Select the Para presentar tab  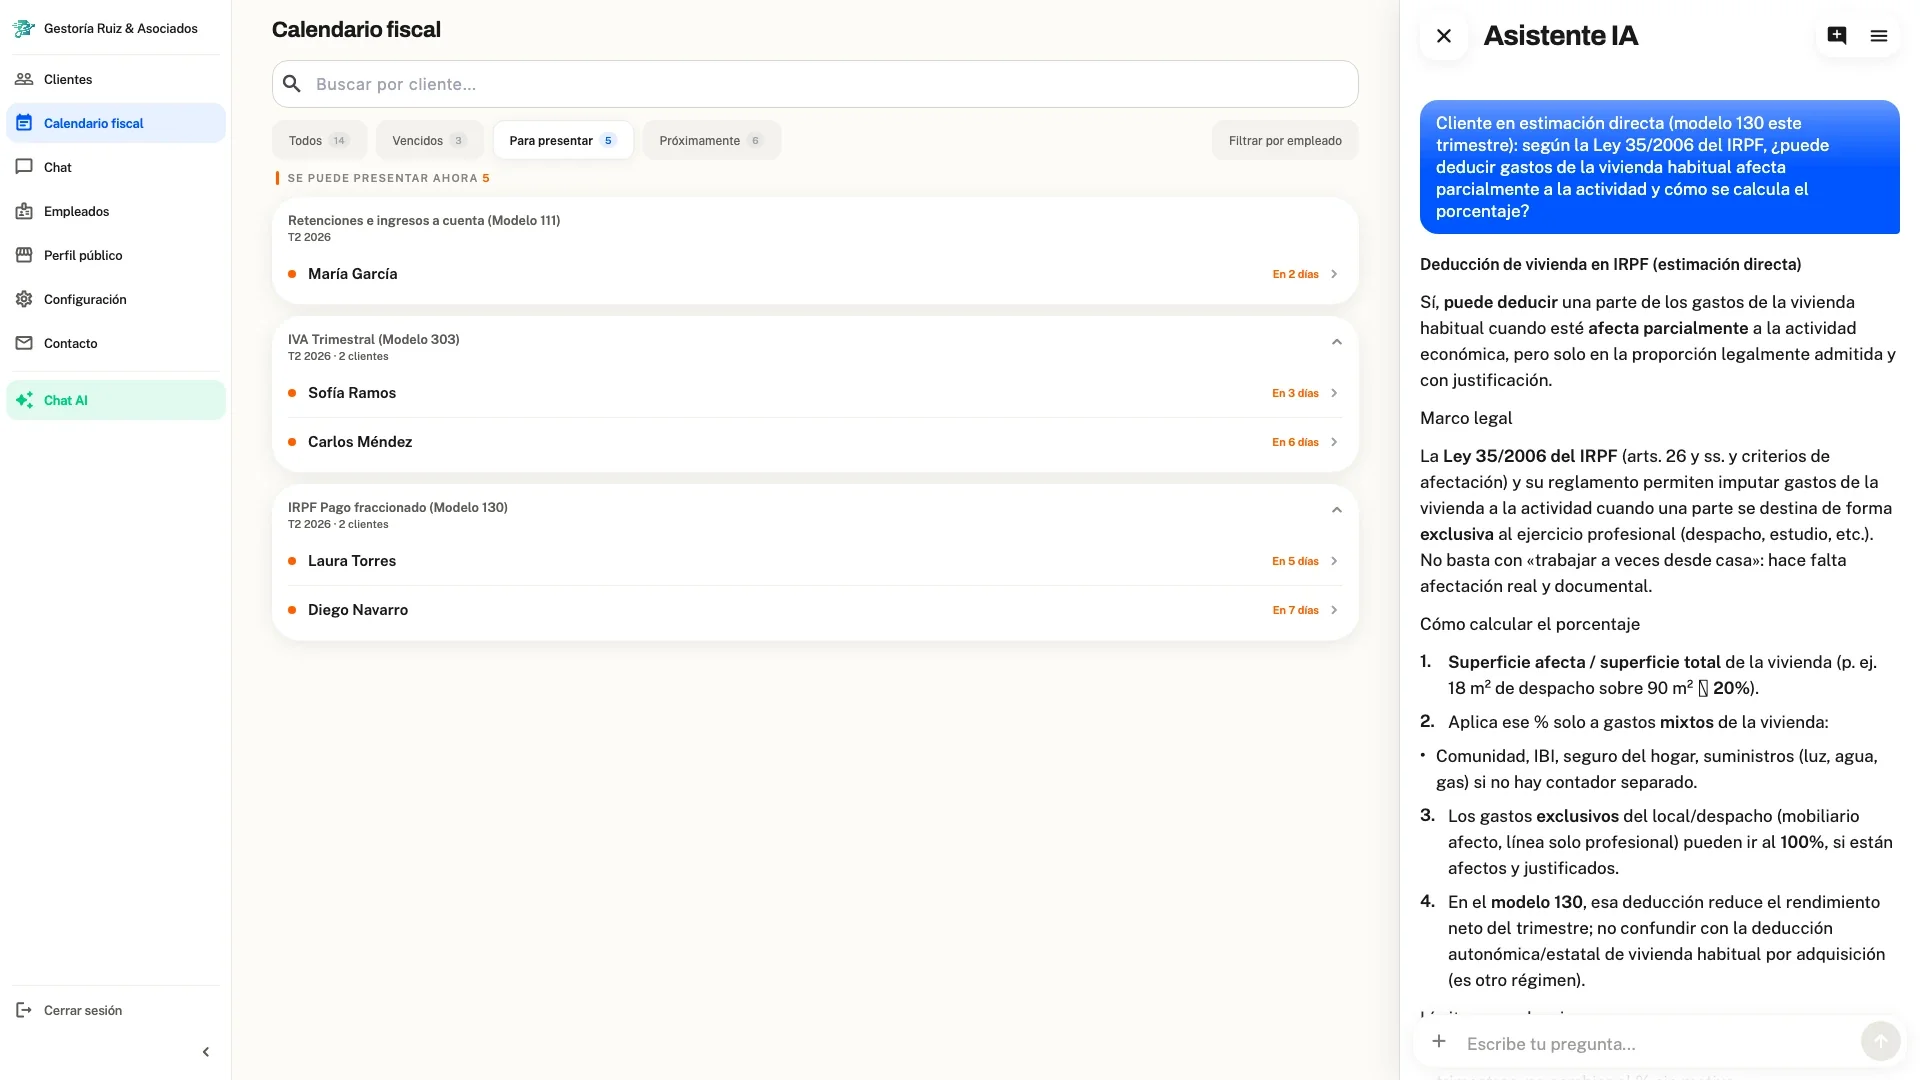click(x=563, y=141)
